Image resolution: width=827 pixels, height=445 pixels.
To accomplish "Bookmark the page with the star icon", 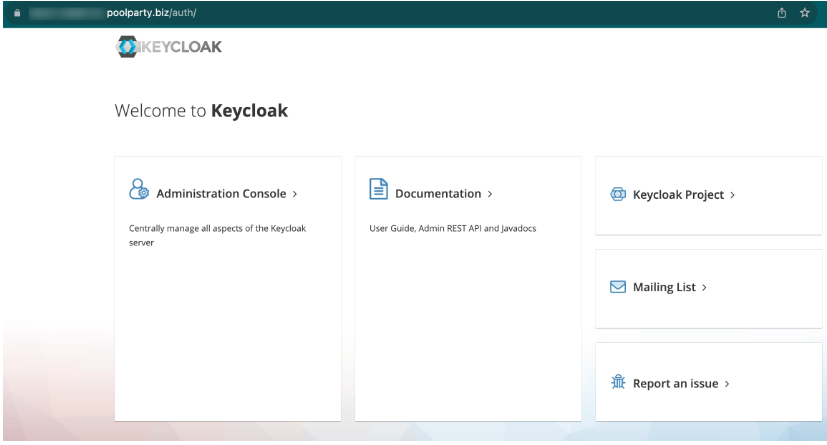I will pos(804,13).
